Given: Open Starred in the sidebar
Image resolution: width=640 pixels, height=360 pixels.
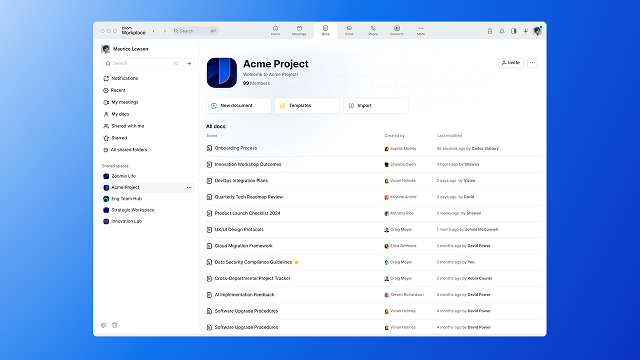Looking at the screenshot, I should tap(115, 138).
